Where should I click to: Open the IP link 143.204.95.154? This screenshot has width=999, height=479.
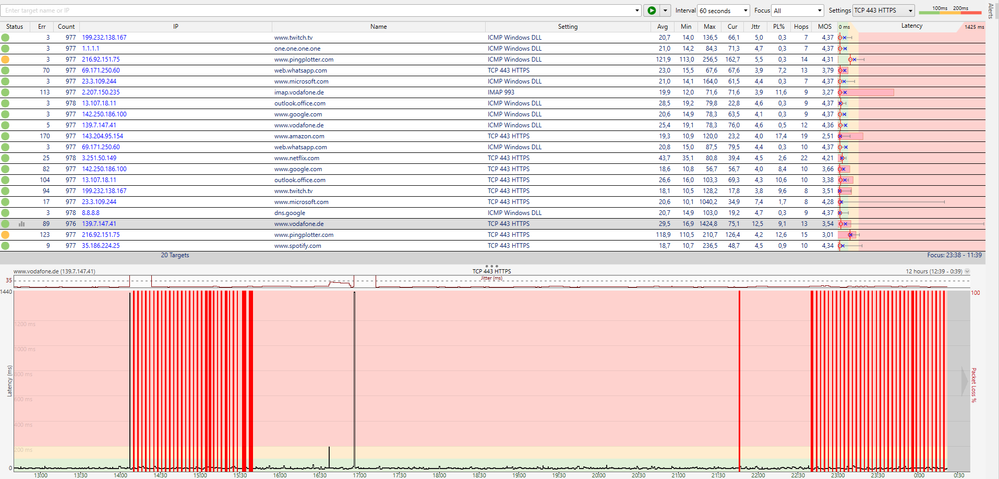point(103,136)
